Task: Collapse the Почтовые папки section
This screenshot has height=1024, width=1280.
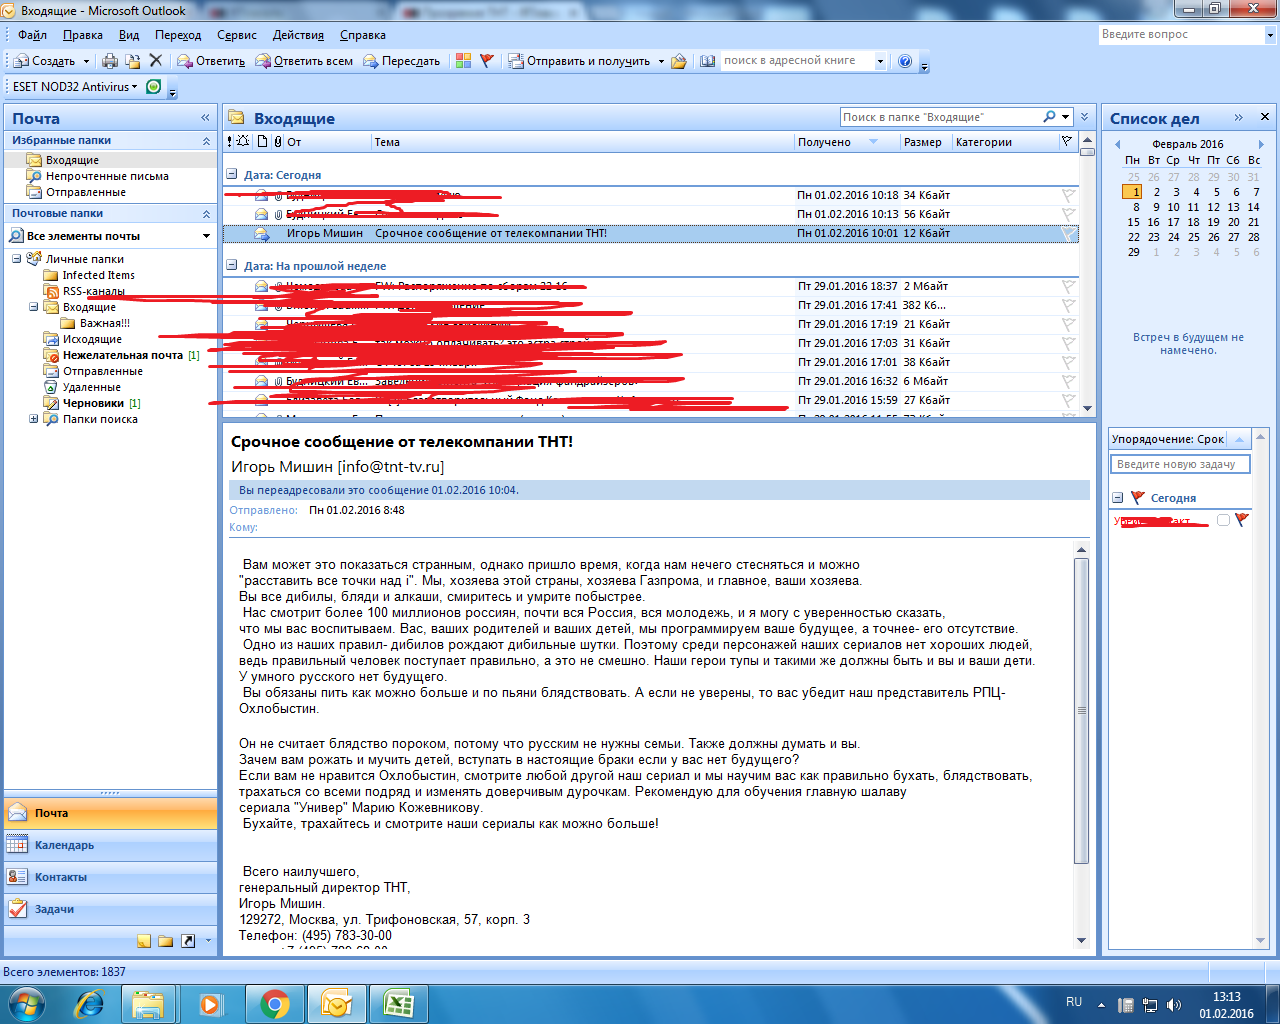Action: click(x=206, y=214)
